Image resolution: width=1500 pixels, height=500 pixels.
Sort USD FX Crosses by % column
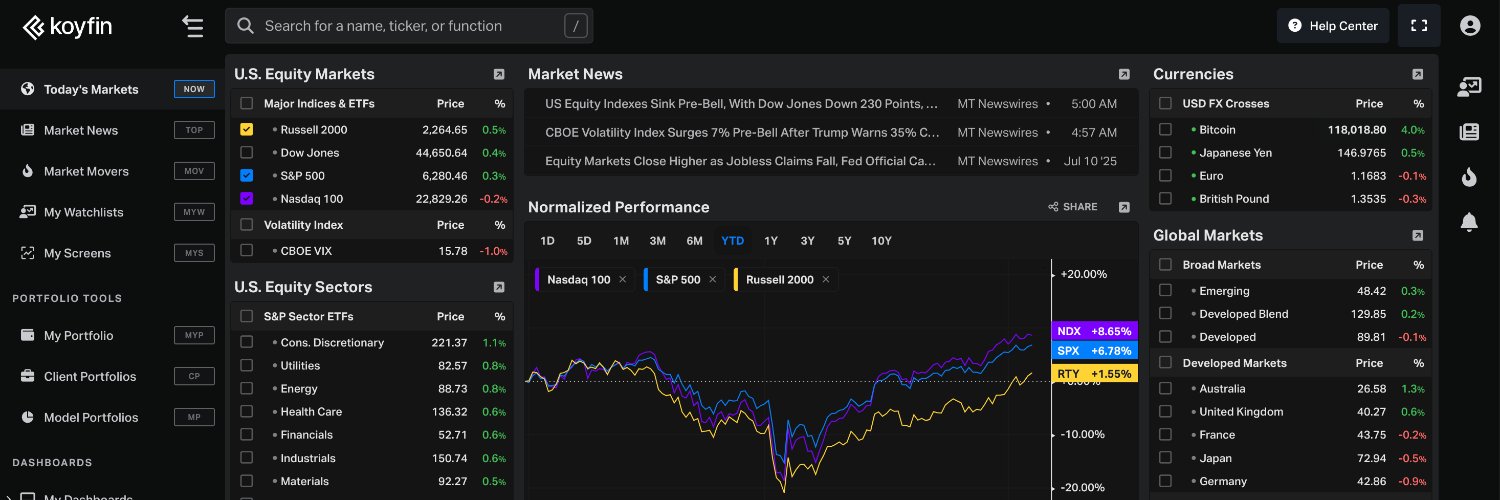[x=1418, y=103]
